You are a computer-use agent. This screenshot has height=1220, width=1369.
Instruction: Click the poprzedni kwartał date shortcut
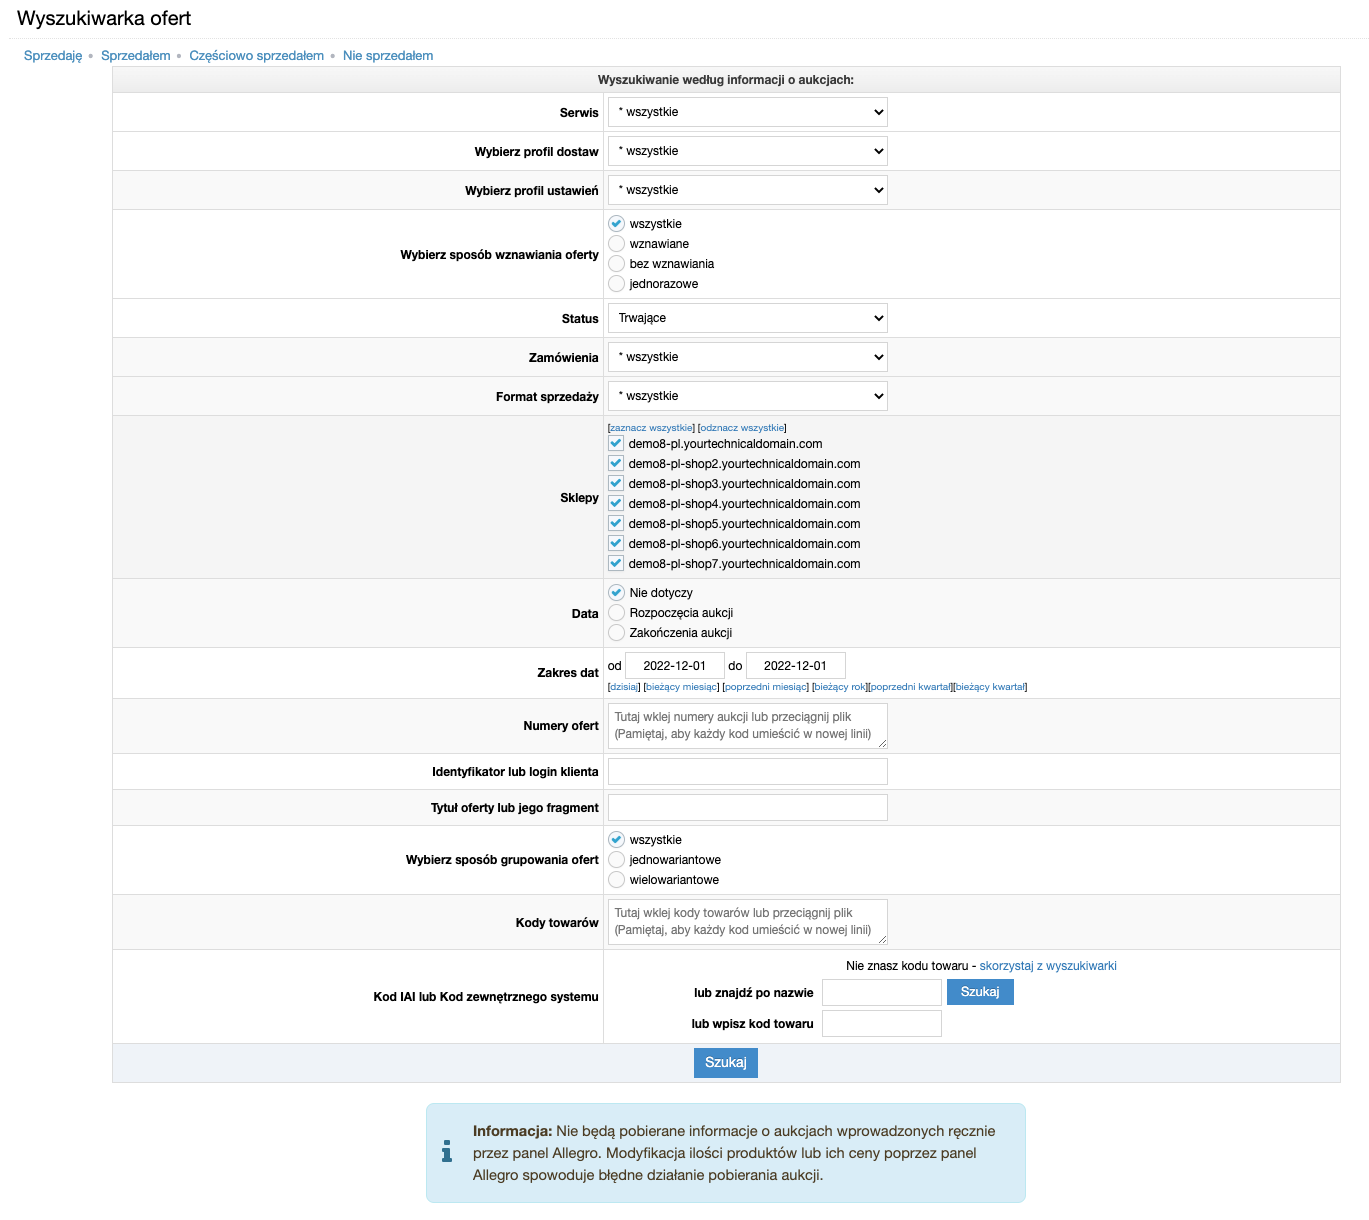click(911, 687)
